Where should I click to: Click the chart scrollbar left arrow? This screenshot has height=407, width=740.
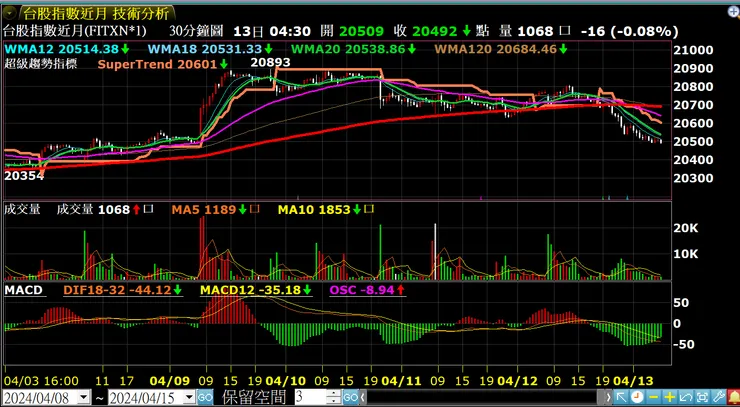(363, 397)
